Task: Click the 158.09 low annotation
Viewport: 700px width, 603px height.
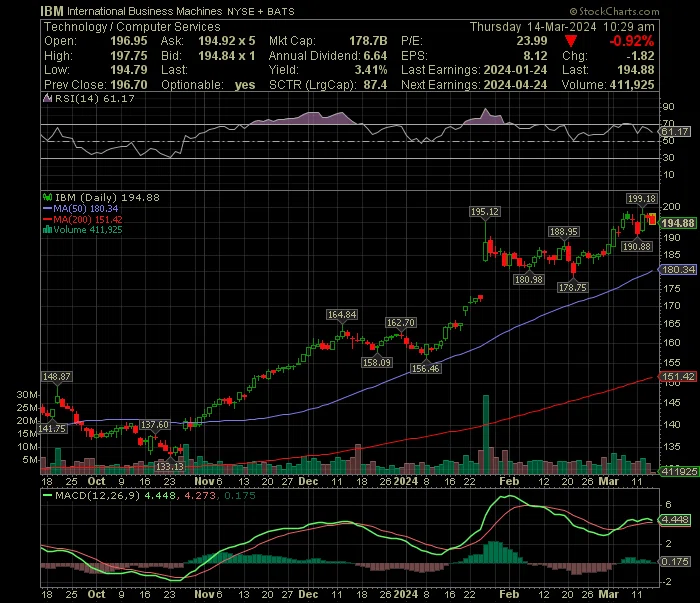Action: click(x=377, y=362)
